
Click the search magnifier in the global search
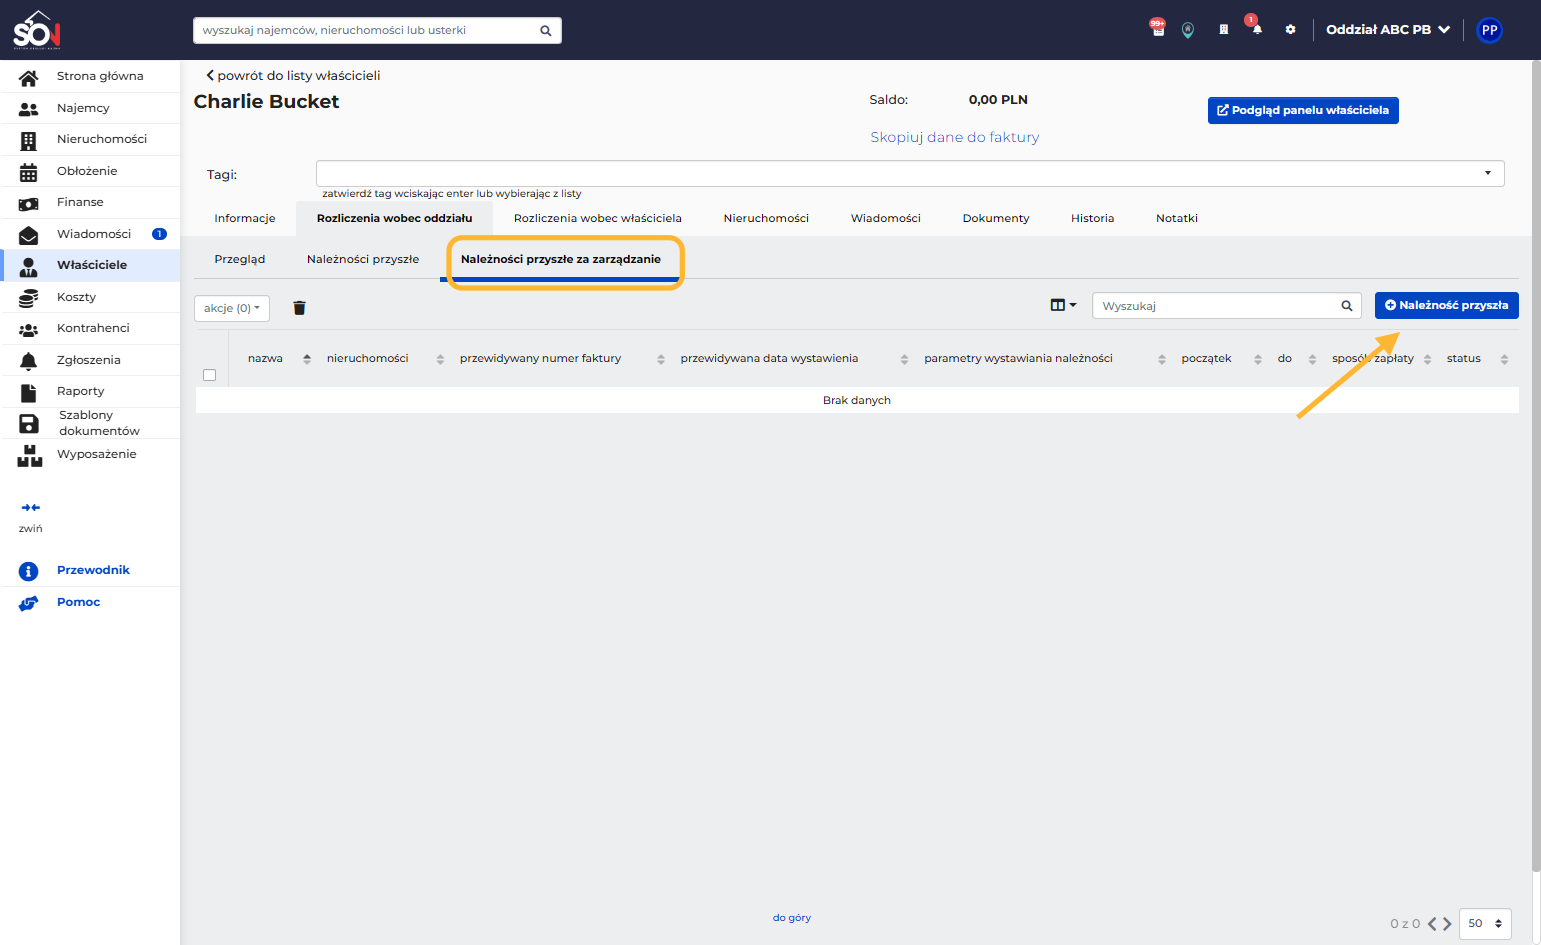point(546,31)
